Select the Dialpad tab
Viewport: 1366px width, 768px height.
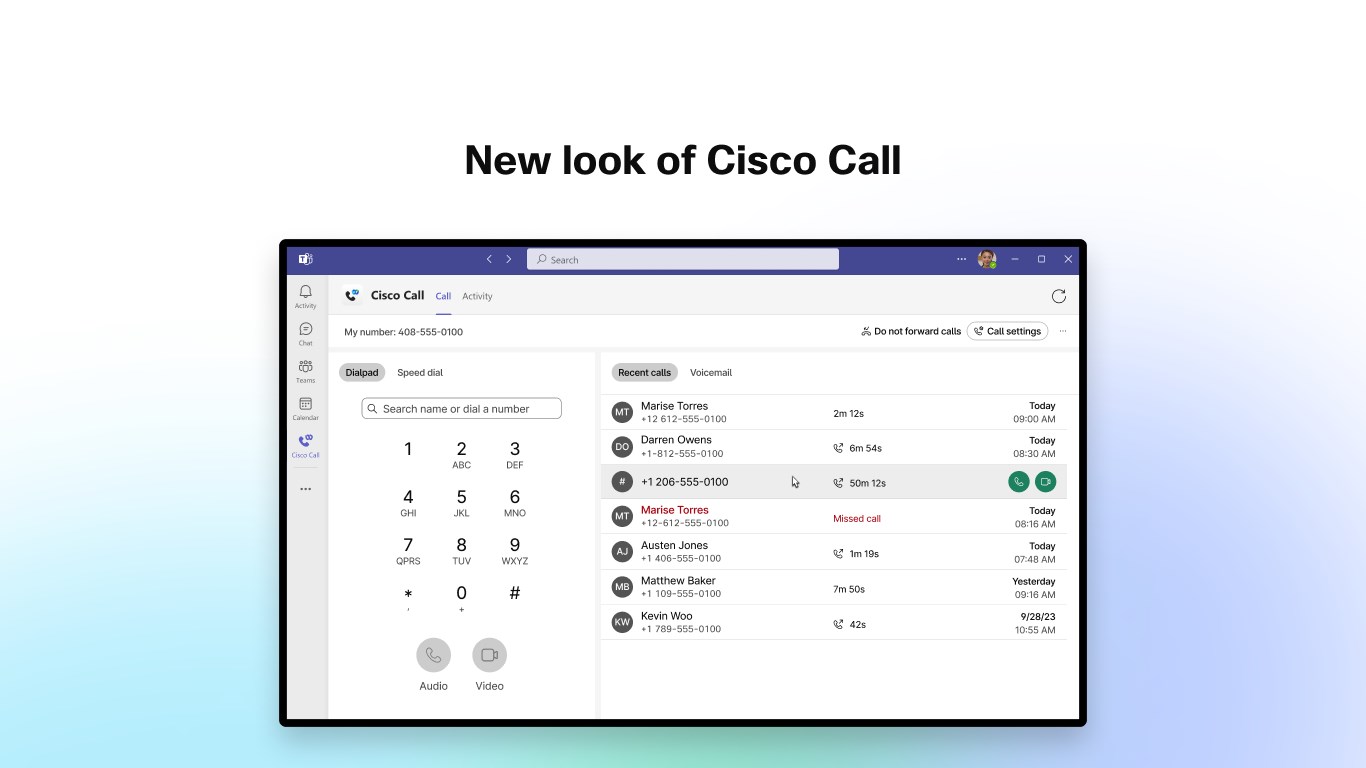(362, 373)
